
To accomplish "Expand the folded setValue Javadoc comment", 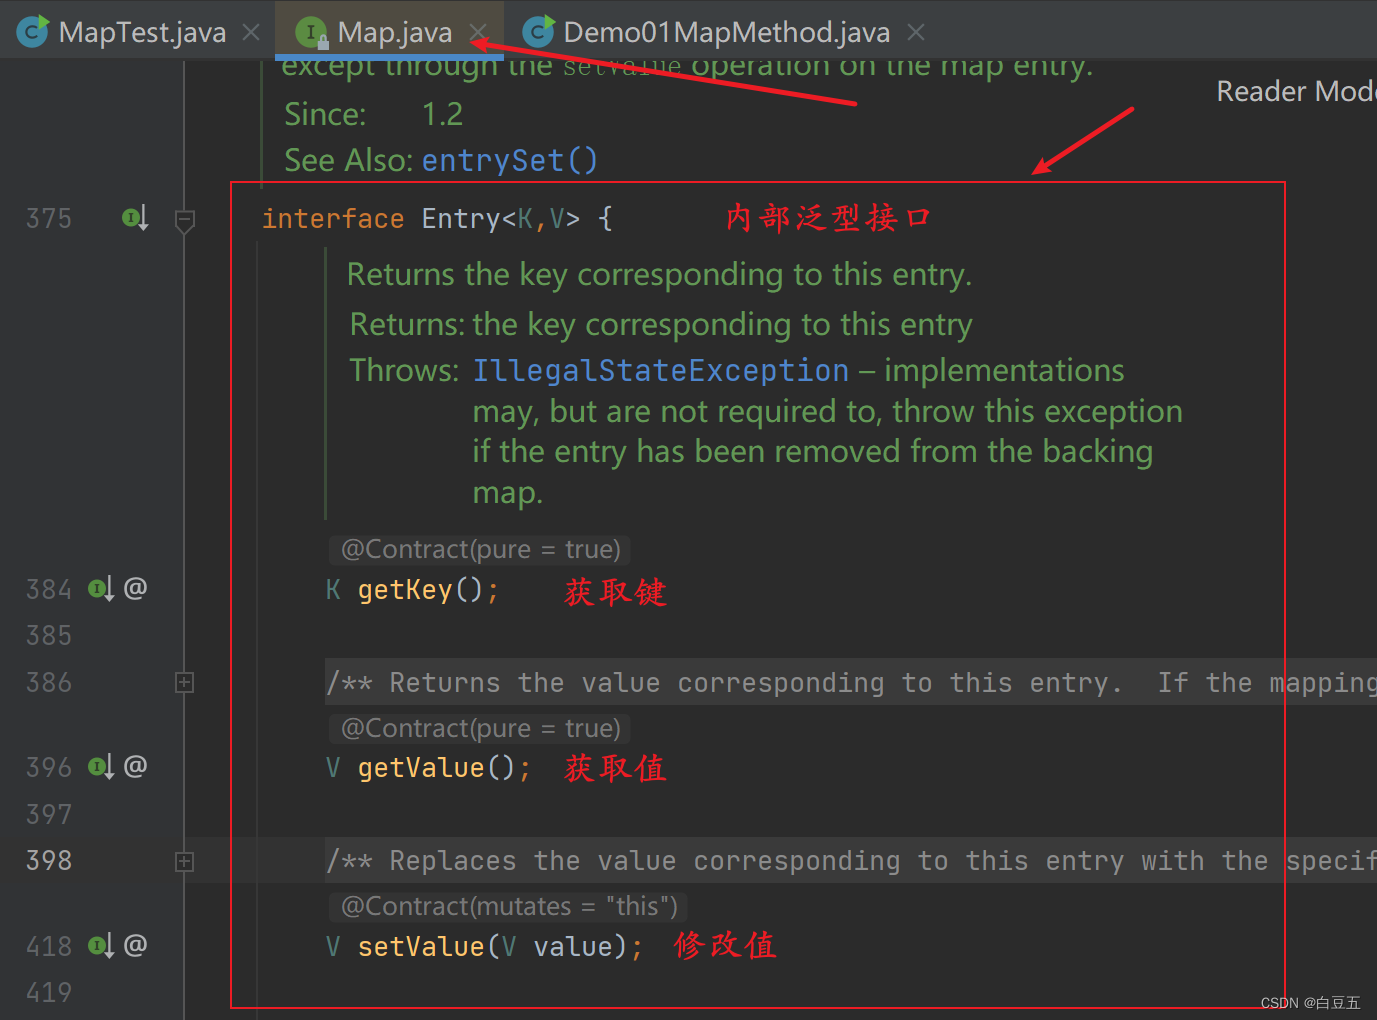I will [185, 861].
